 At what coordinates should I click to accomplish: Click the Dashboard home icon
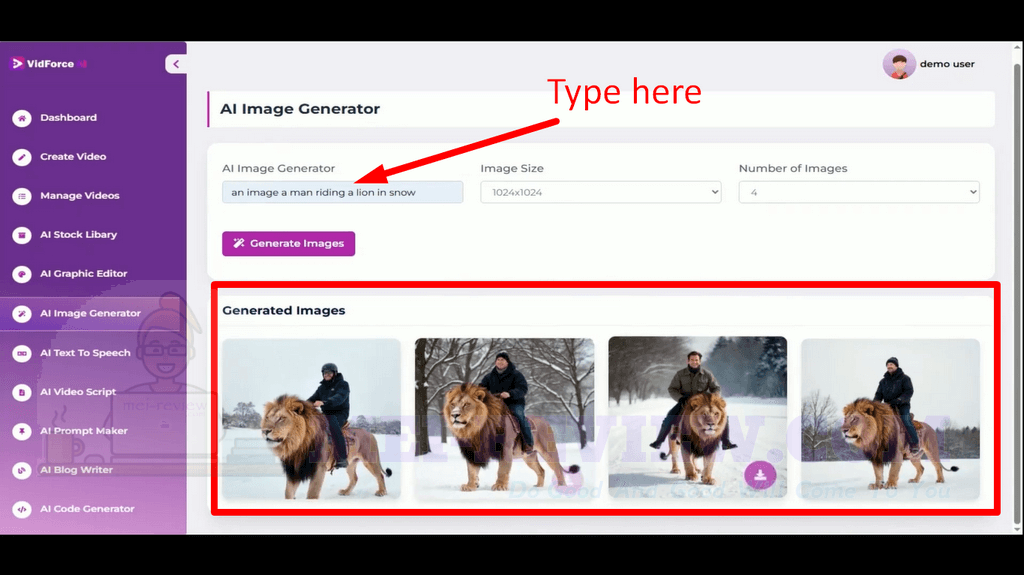pyautogui.click(x=22, y=118)
